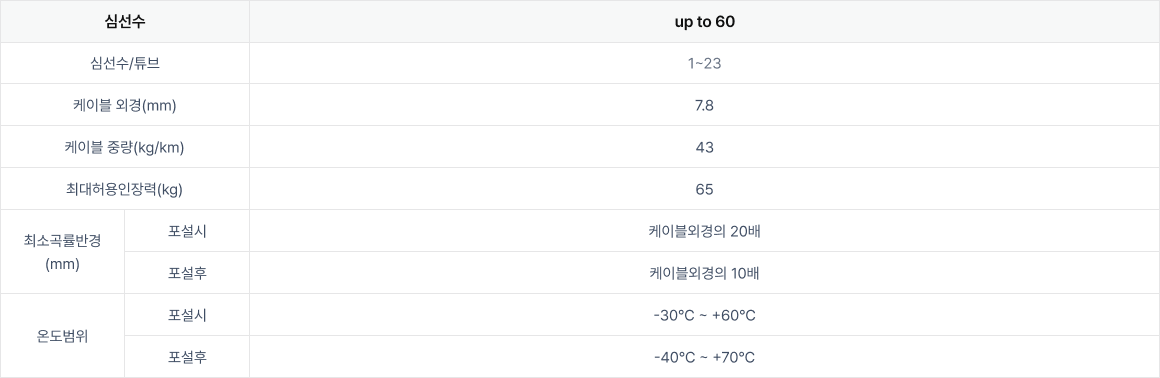Click the 케이블 중량(kg/km) label

[x=124, y=147]
